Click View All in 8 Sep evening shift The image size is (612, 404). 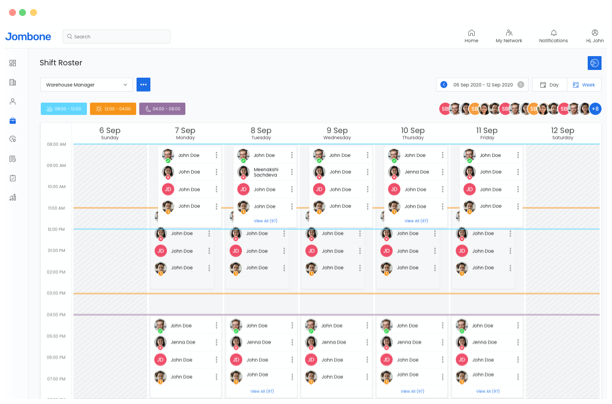[x=262, y=391]
